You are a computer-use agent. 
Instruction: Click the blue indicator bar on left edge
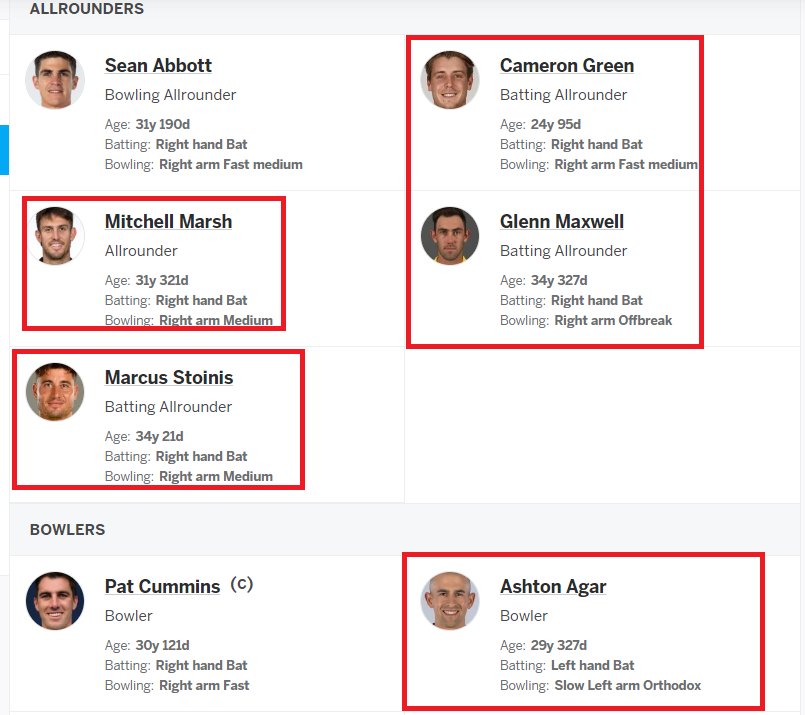tap(4, 150)
